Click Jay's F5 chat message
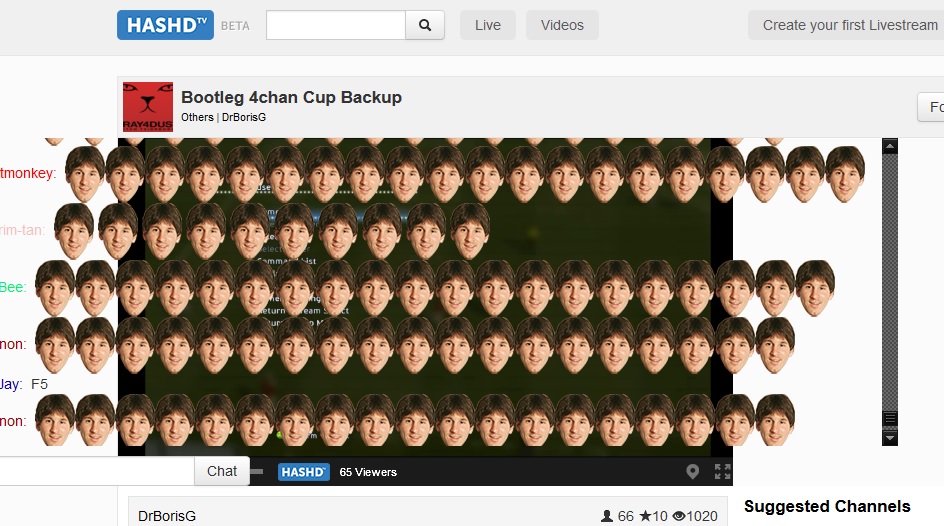 [x=39, y=384]
